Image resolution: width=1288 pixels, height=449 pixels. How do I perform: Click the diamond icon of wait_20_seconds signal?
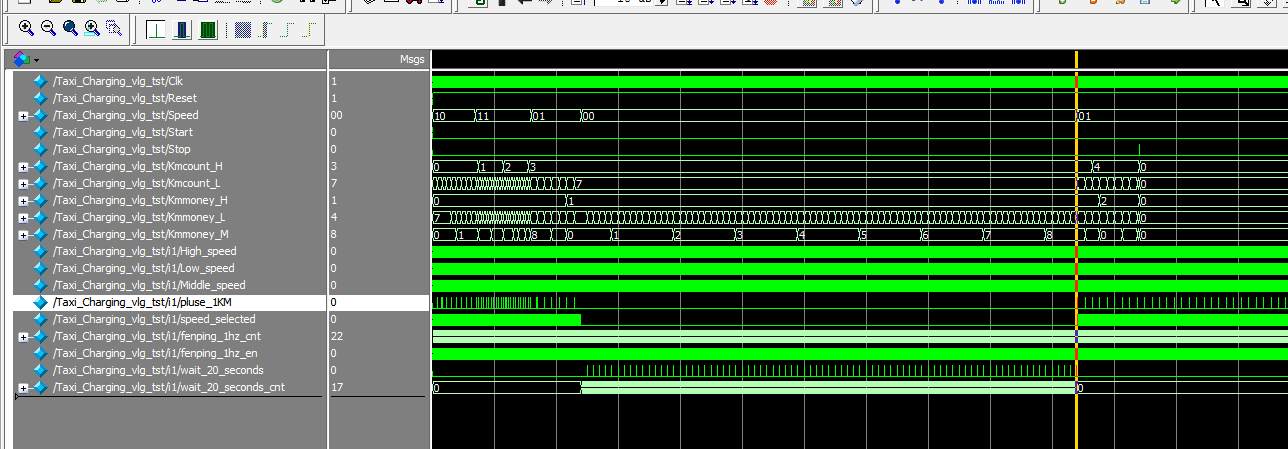point(40,370)
